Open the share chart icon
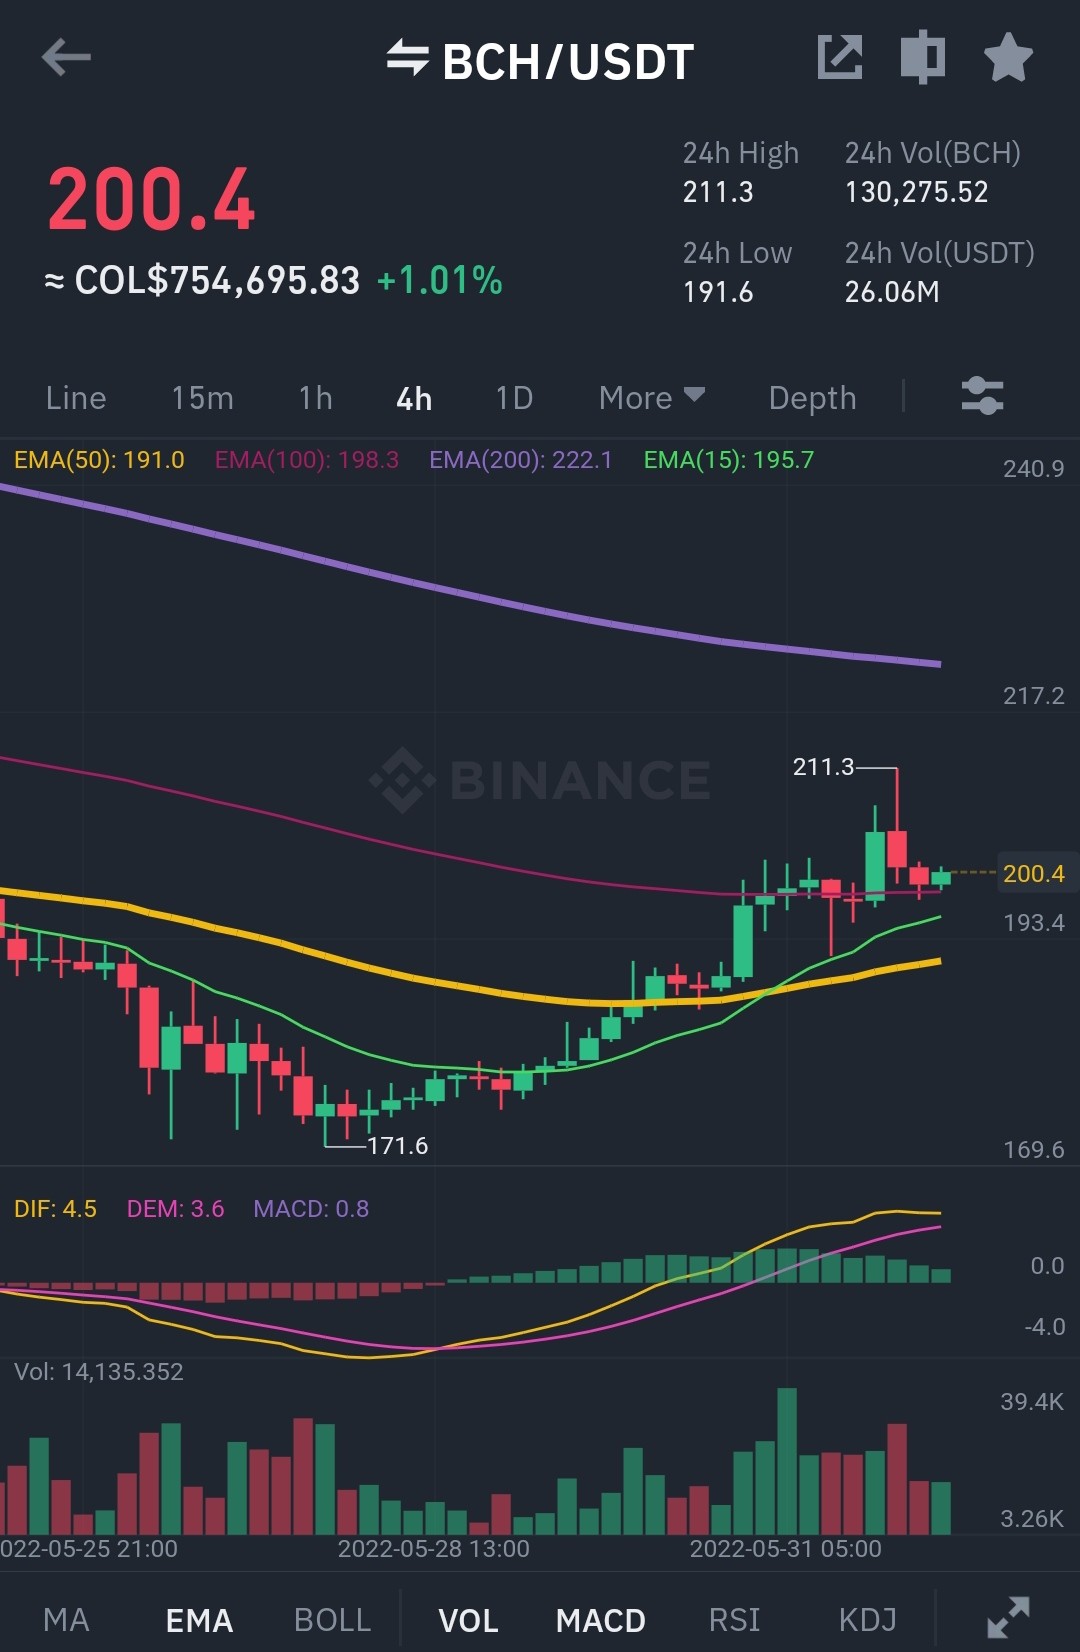This screenshot has width=1080, height=1652. pyautogui.click(x=839, y=57)
